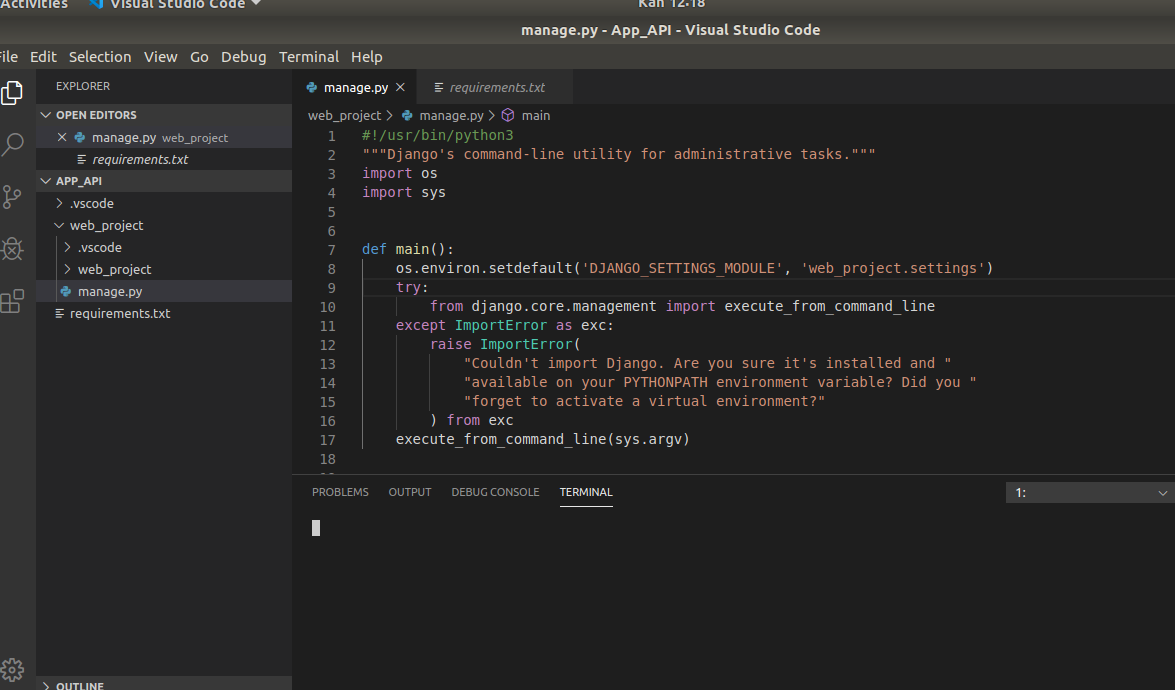Select the Terminal panel tab

[x=586, y=492]
